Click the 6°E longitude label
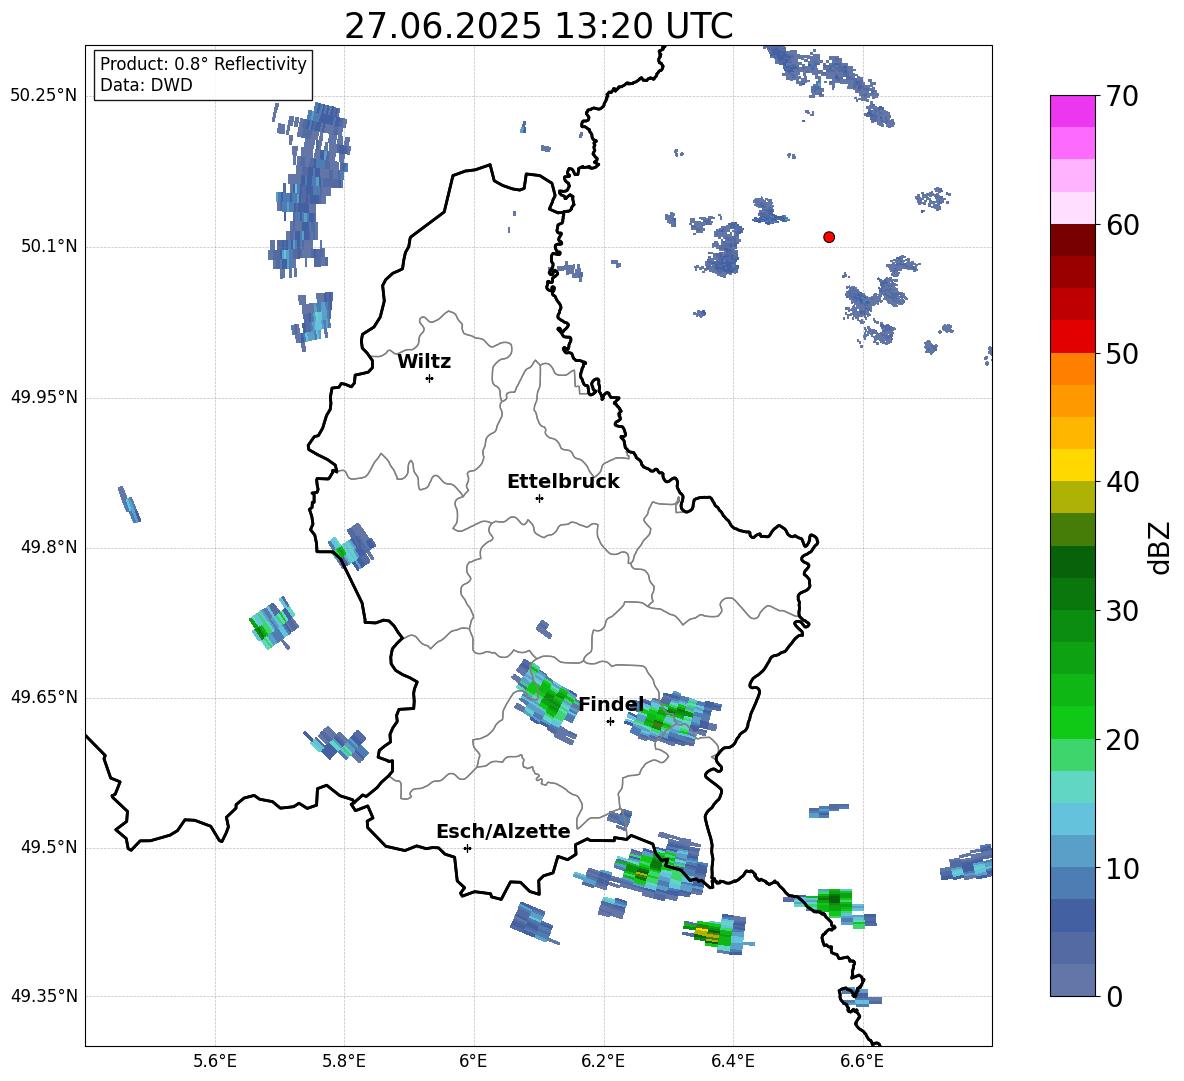This screenshot has height=1081, width=1184. [x=473, y=1061]
